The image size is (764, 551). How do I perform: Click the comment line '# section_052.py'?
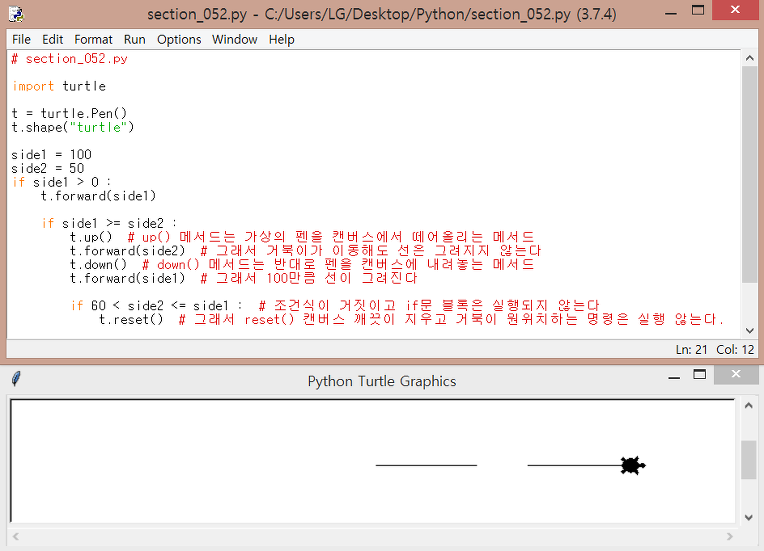tap(69, 59)
